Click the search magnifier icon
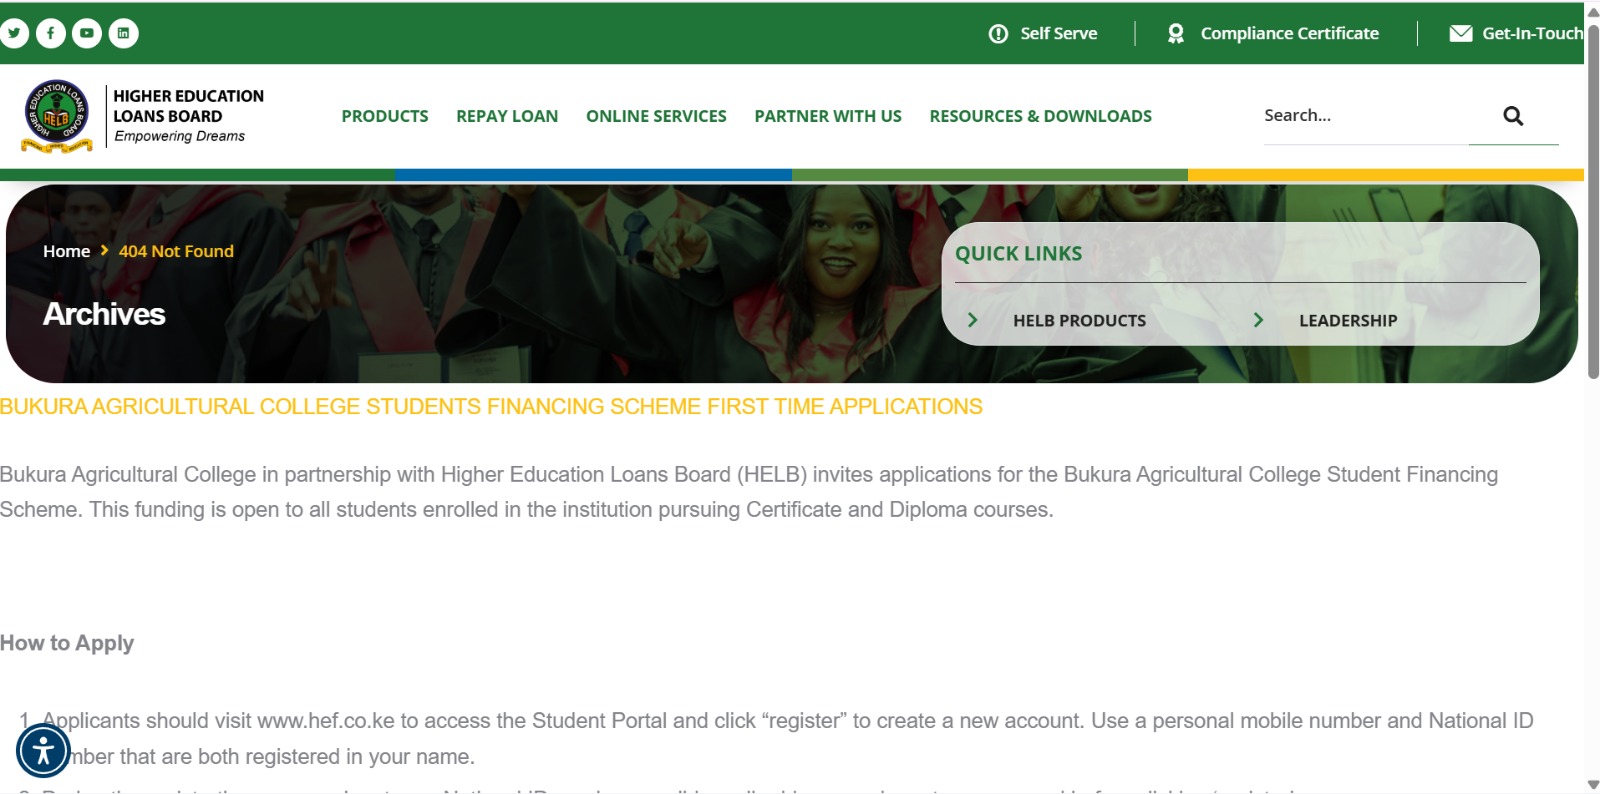1600x794 pixels. click(1513, 116)
